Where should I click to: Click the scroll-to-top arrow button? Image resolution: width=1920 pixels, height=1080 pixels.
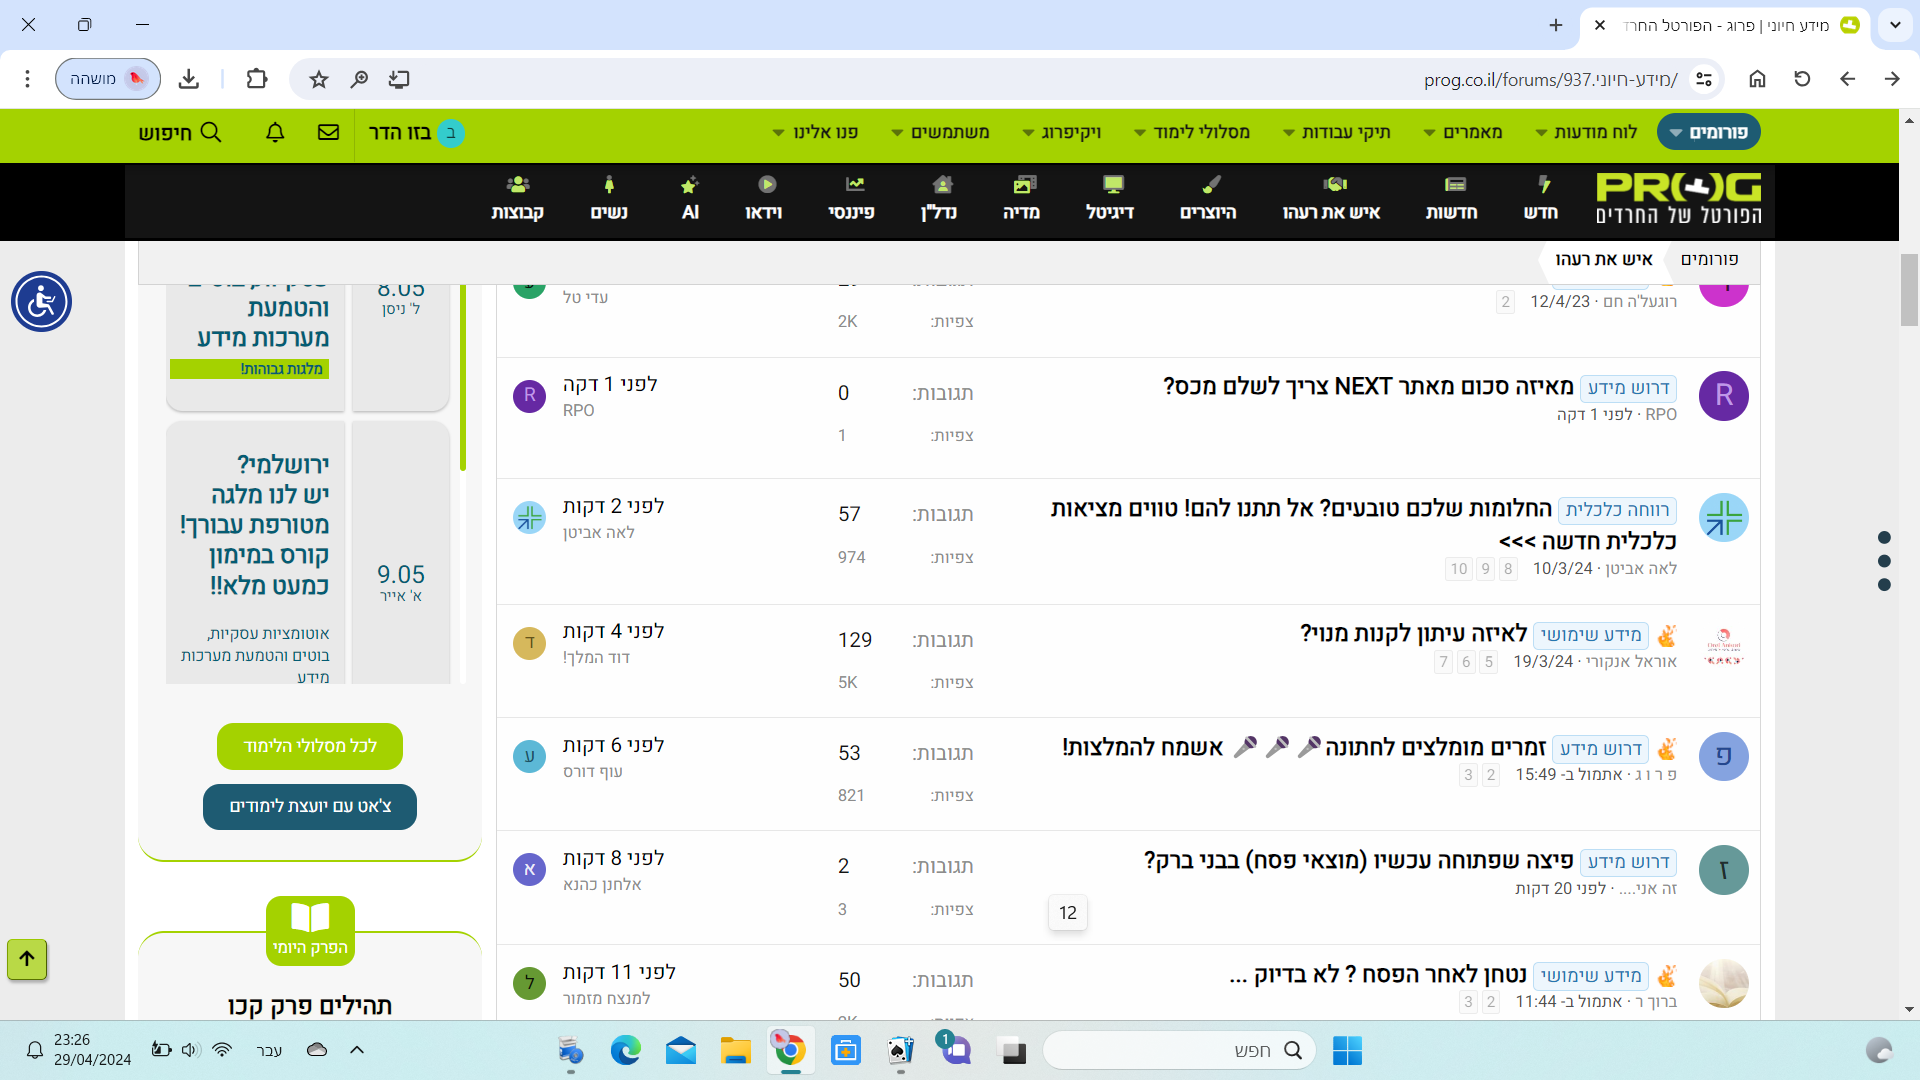coord(27,958)
